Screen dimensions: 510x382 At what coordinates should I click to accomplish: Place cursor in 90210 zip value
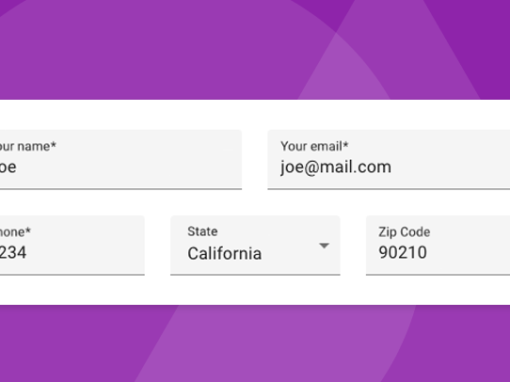[403, 252]
